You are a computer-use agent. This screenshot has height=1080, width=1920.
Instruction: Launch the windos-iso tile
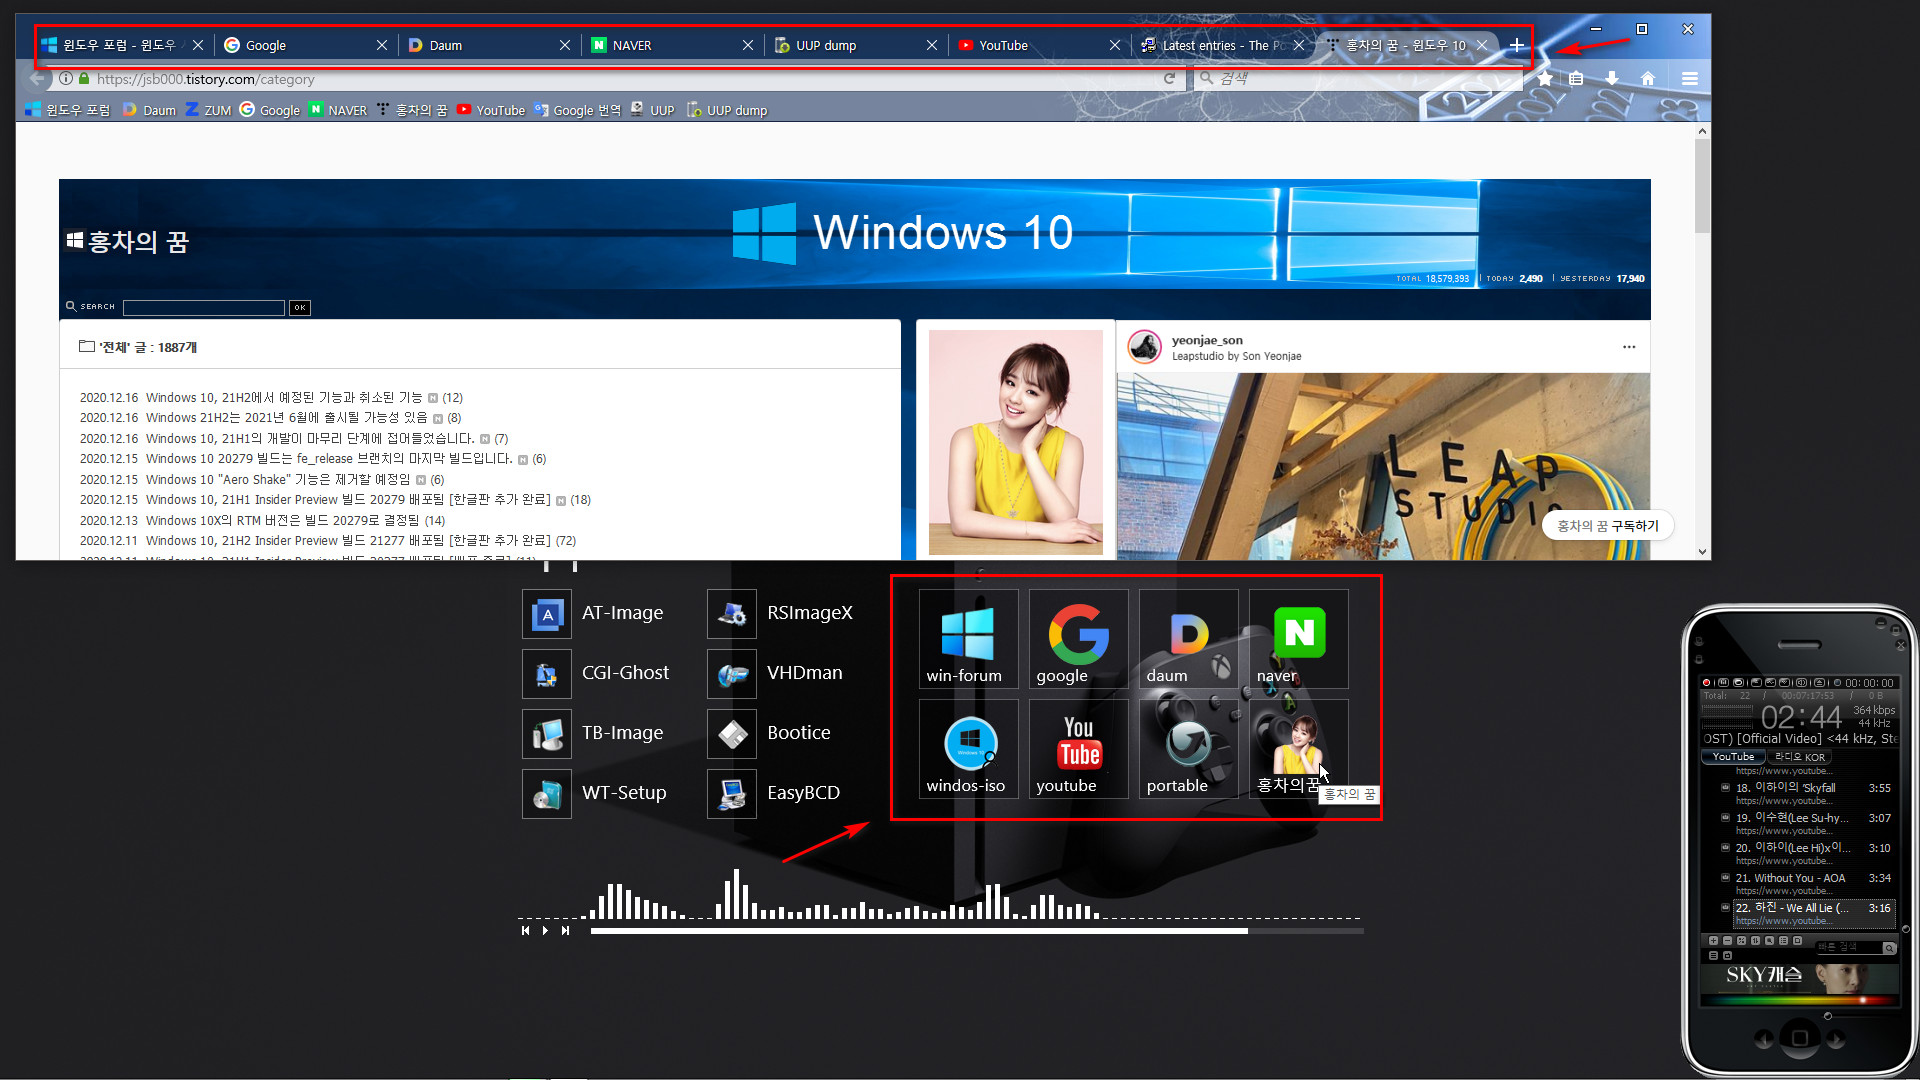coord(968,749)
